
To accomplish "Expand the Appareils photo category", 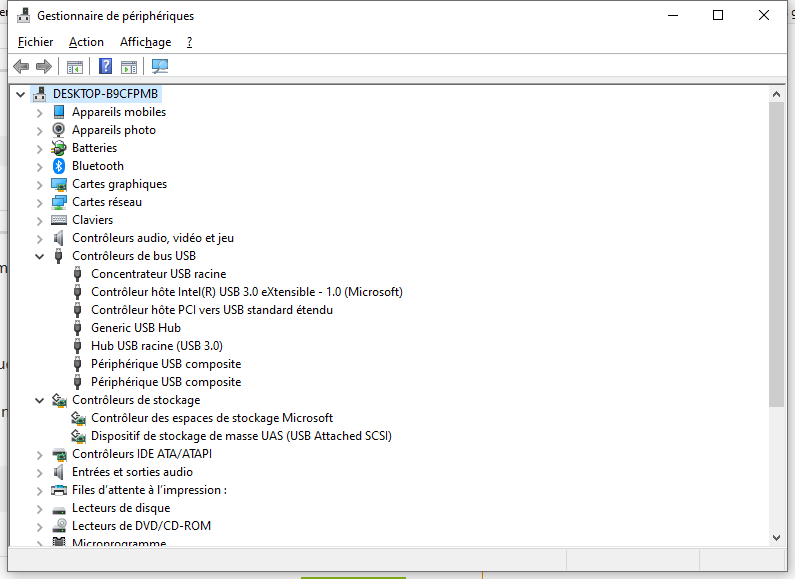I will (40, 131).
